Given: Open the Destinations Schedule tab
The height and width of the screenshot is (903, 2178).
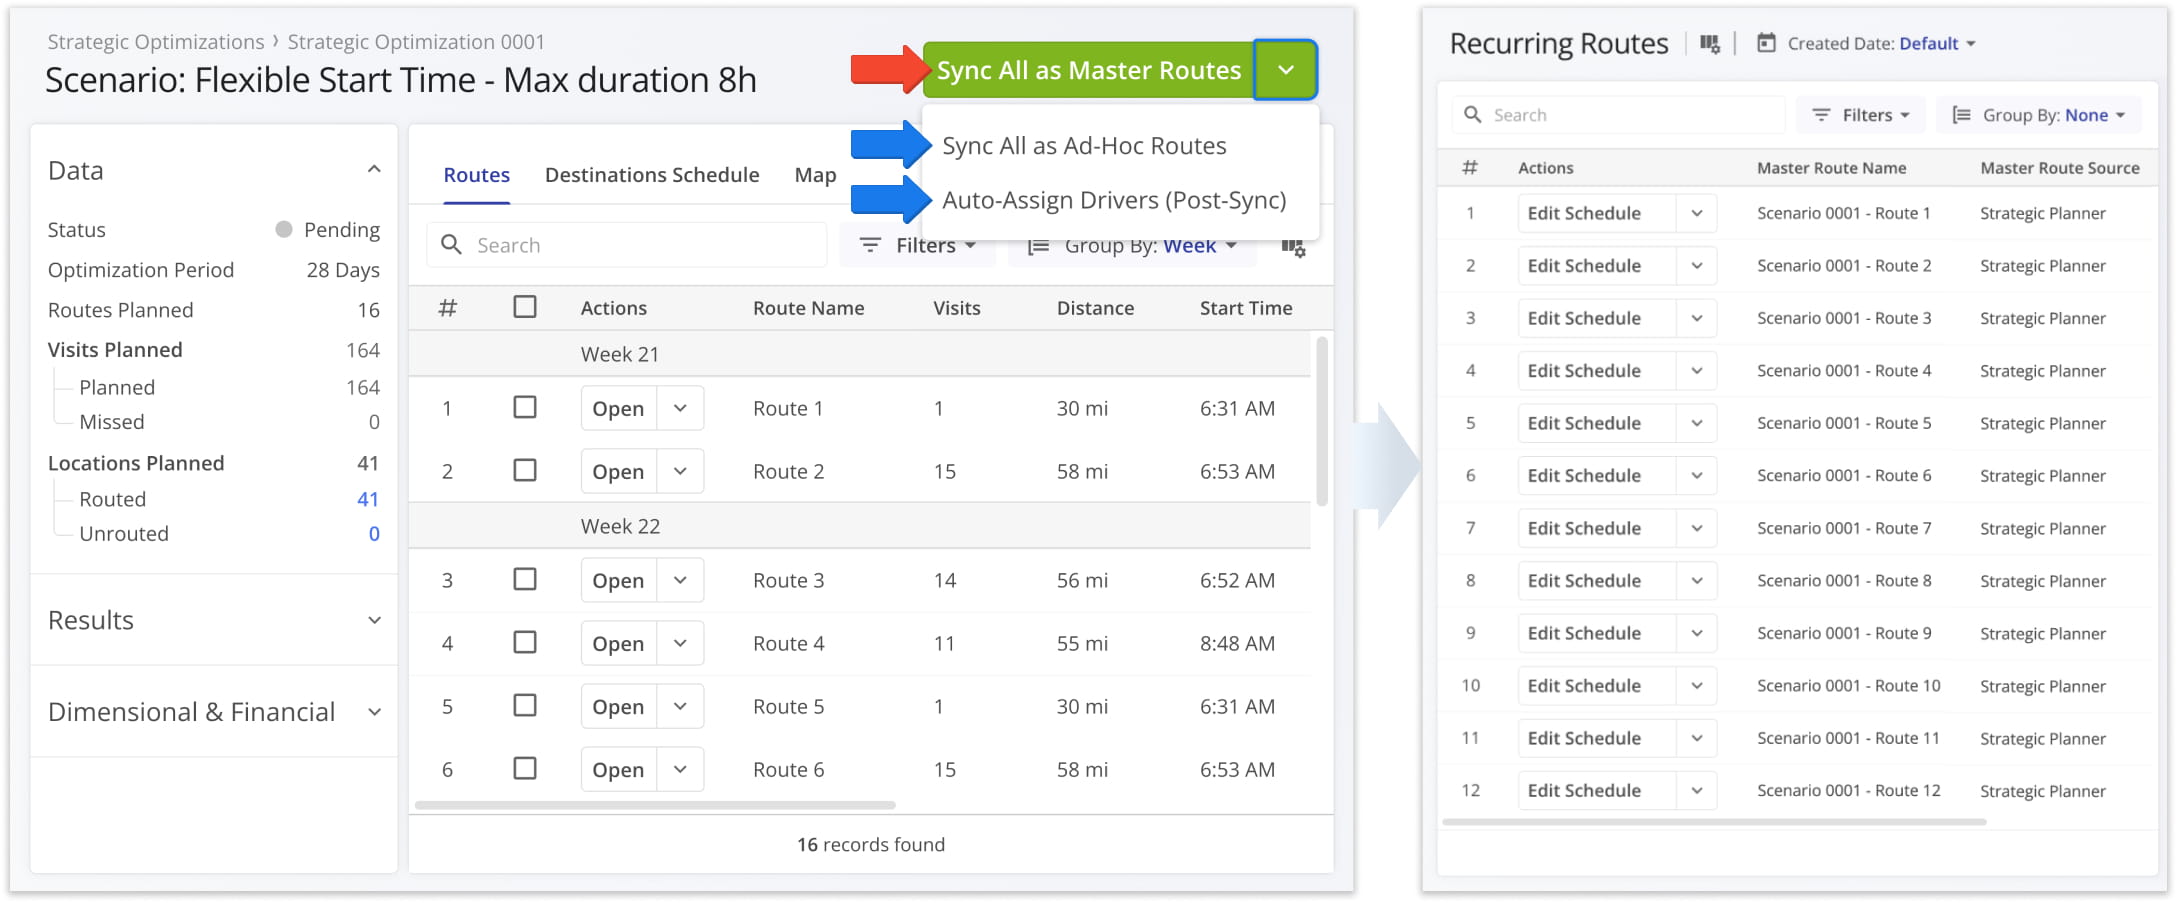Looking at the screenshot, I should point(652,175).
